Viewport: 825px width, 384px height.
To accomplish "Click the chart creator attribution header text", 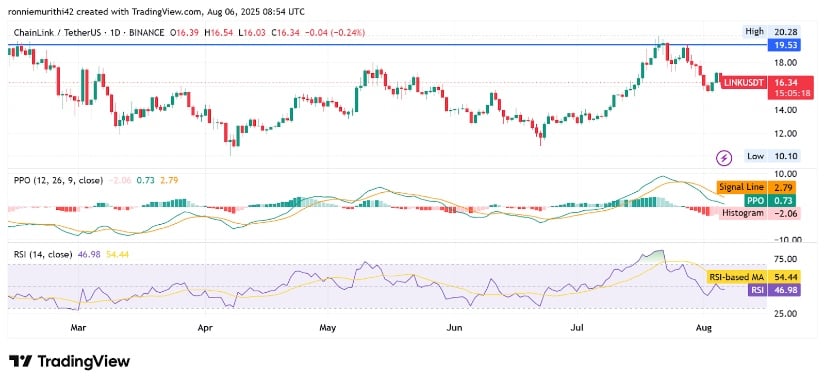I will click(x=156, y=11).
